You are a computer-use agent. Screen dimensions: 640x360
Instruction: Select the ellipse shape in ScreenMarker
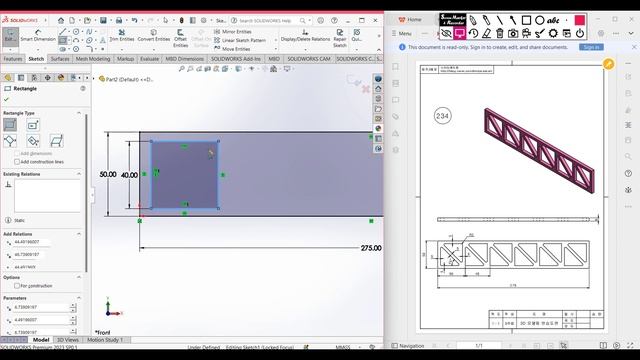coord(540,20)
